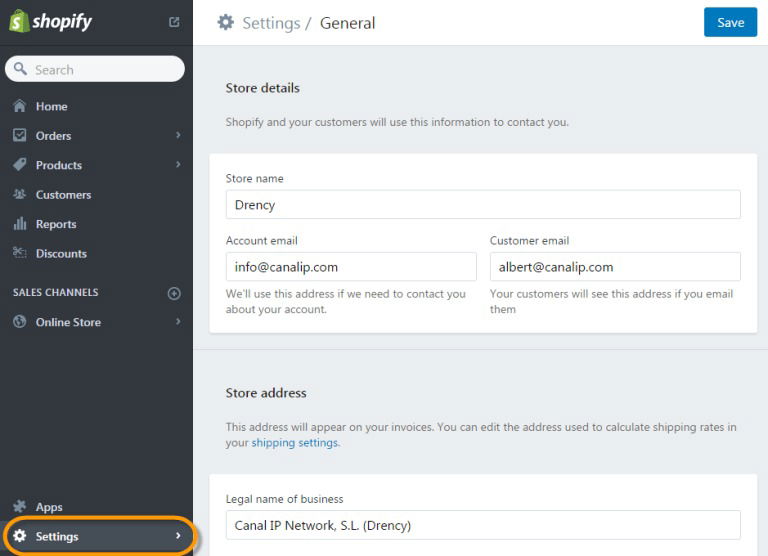Expand the Products submenu chevron
The width and height of the screenshot is (768, 556).
coord(178,164)
